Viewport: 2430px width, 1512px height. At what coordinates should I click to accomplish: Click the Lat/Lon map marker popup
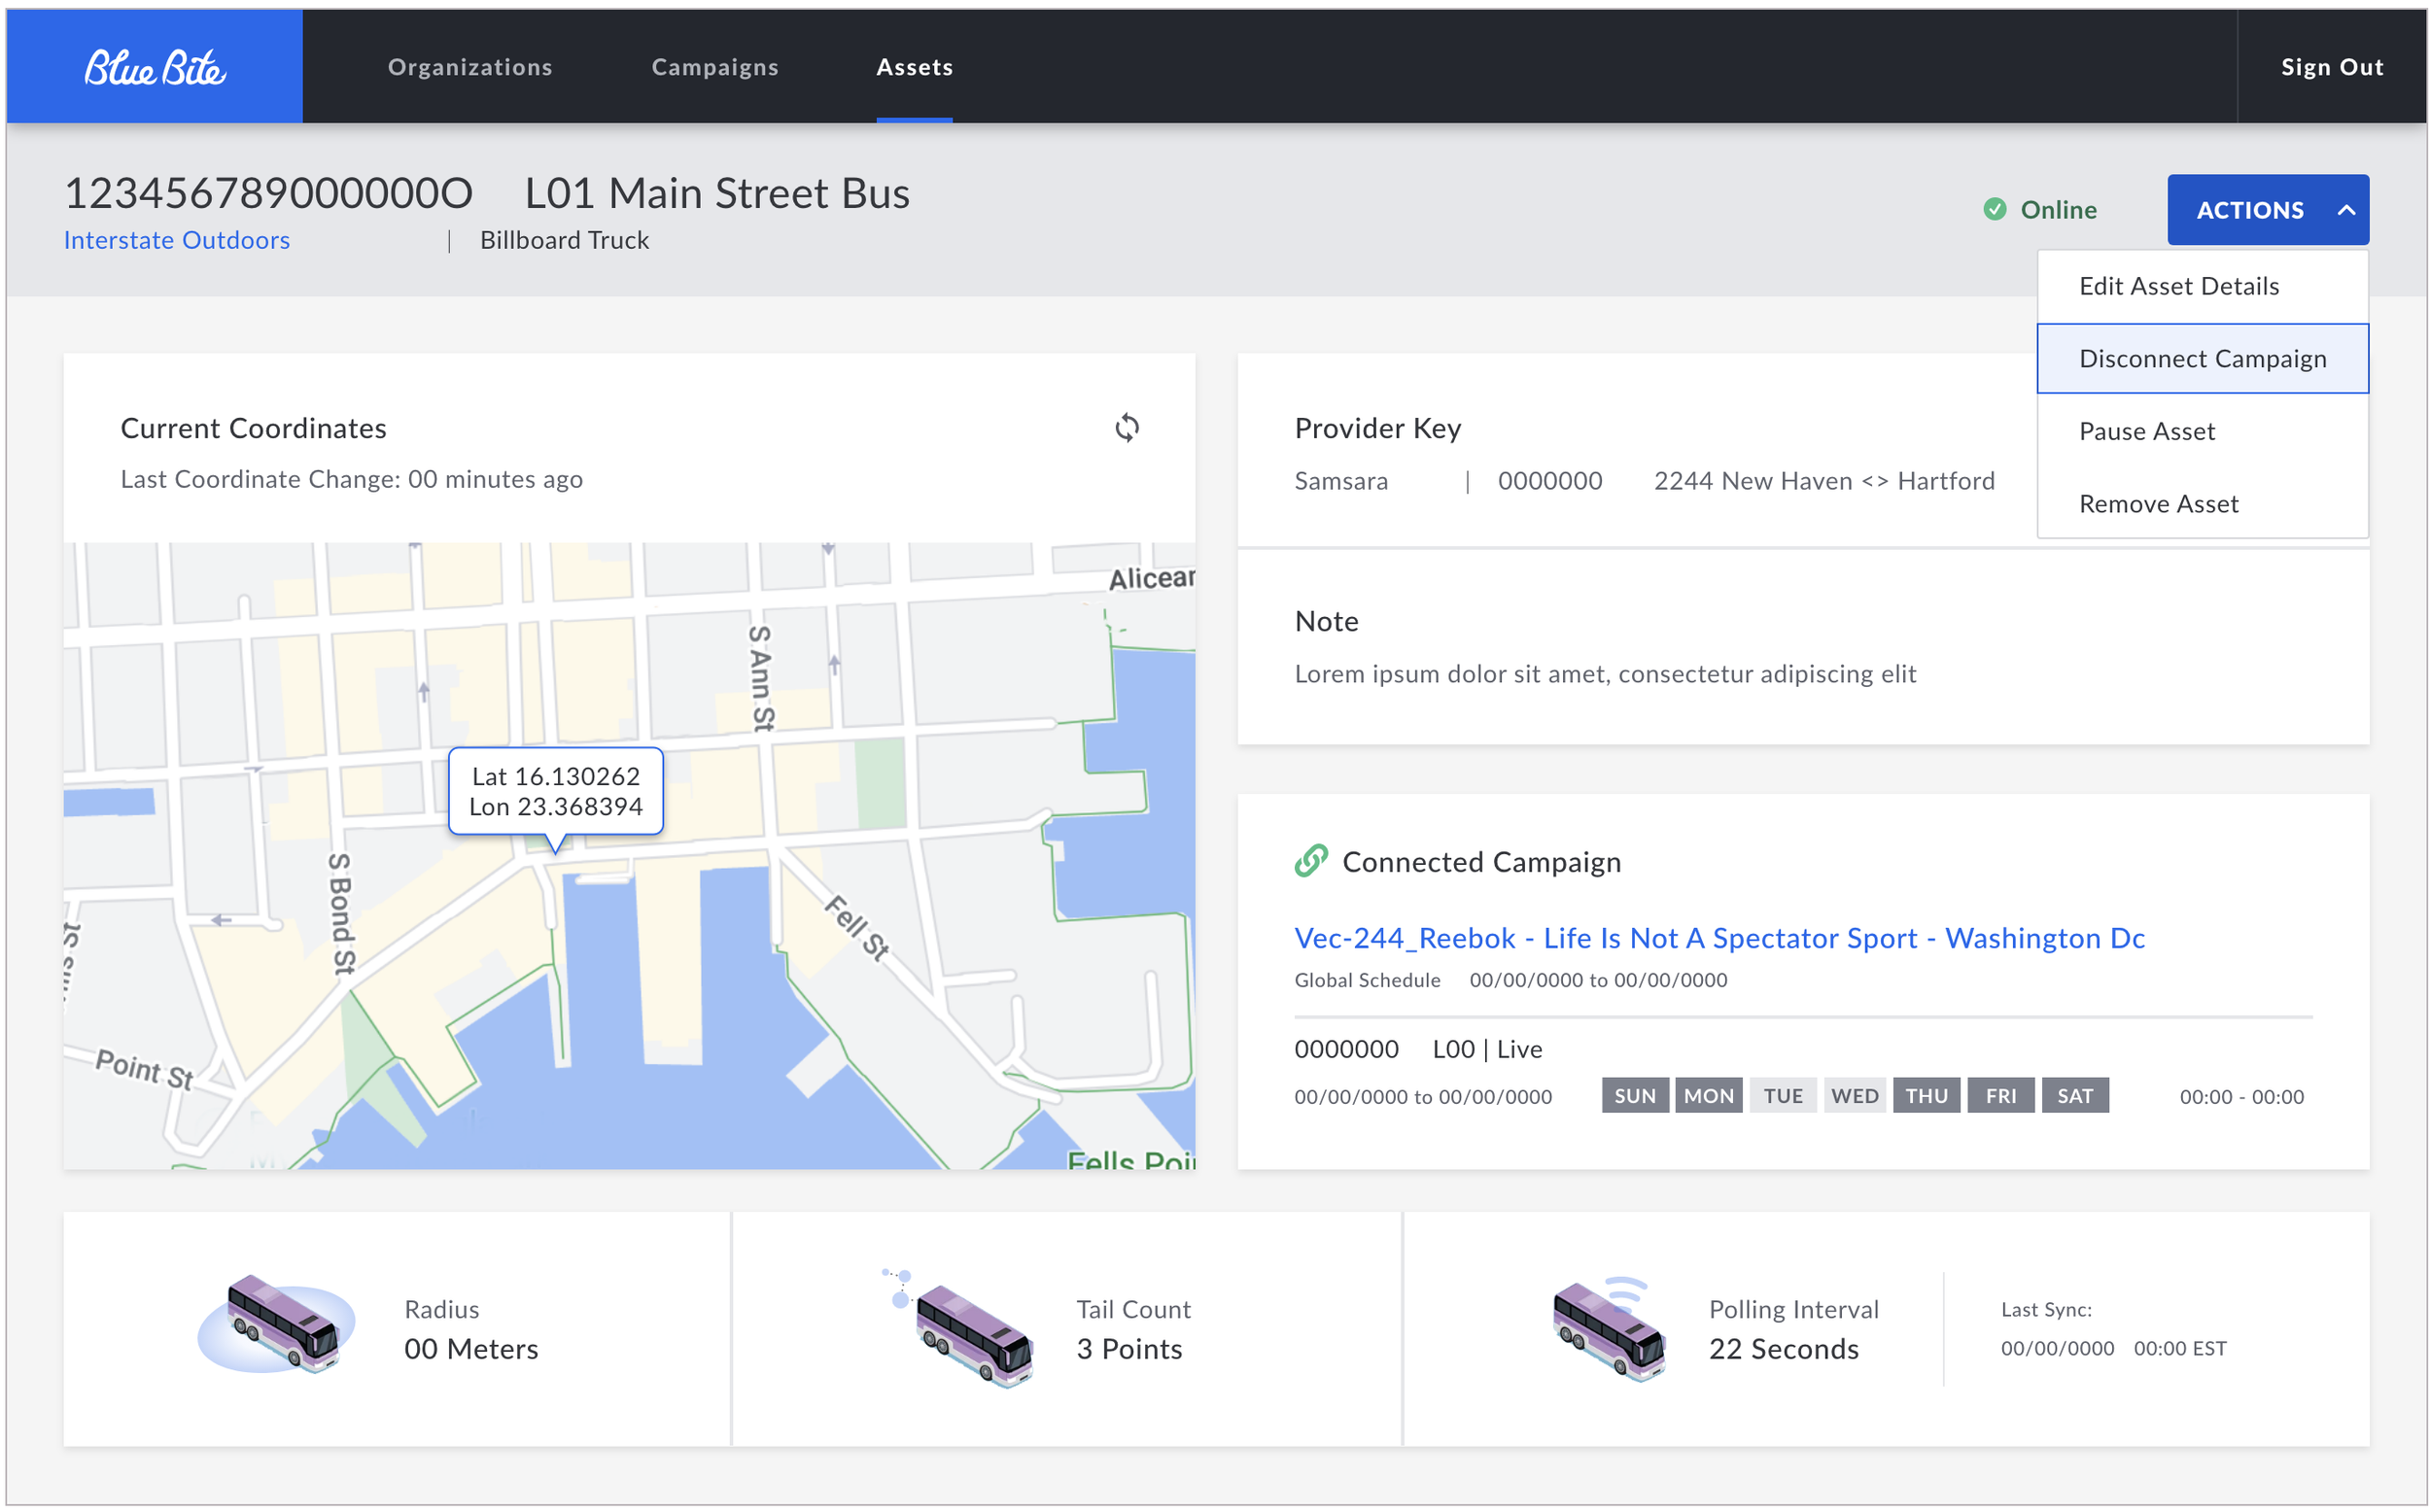coord(555,791)
